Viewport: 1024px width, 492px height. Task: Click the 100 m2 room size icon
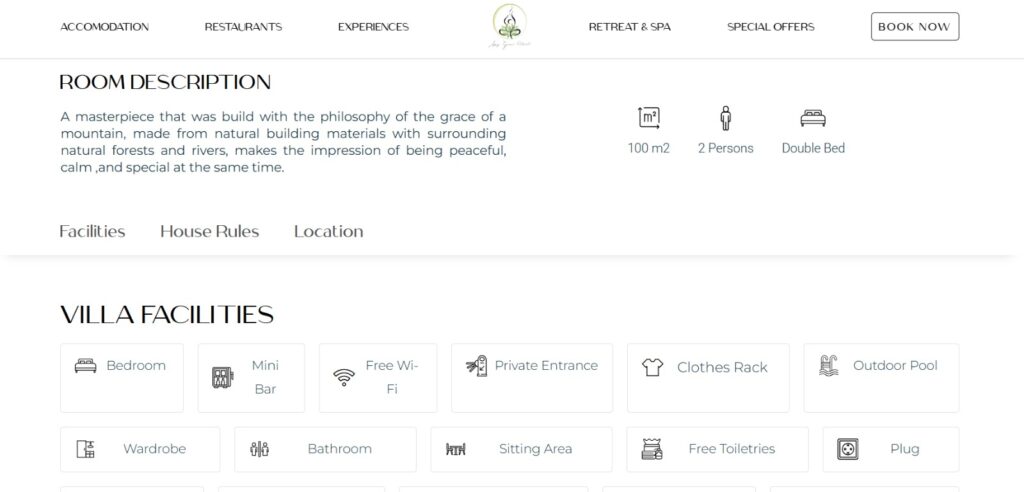649,118
